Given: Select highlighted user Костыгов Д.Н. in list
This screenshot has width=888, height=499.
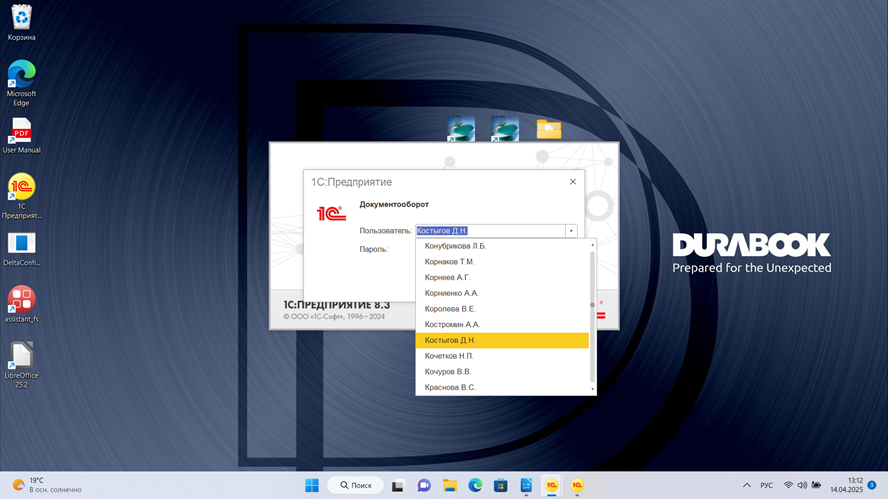Looking at the screenshot, I should pos(502,340).
